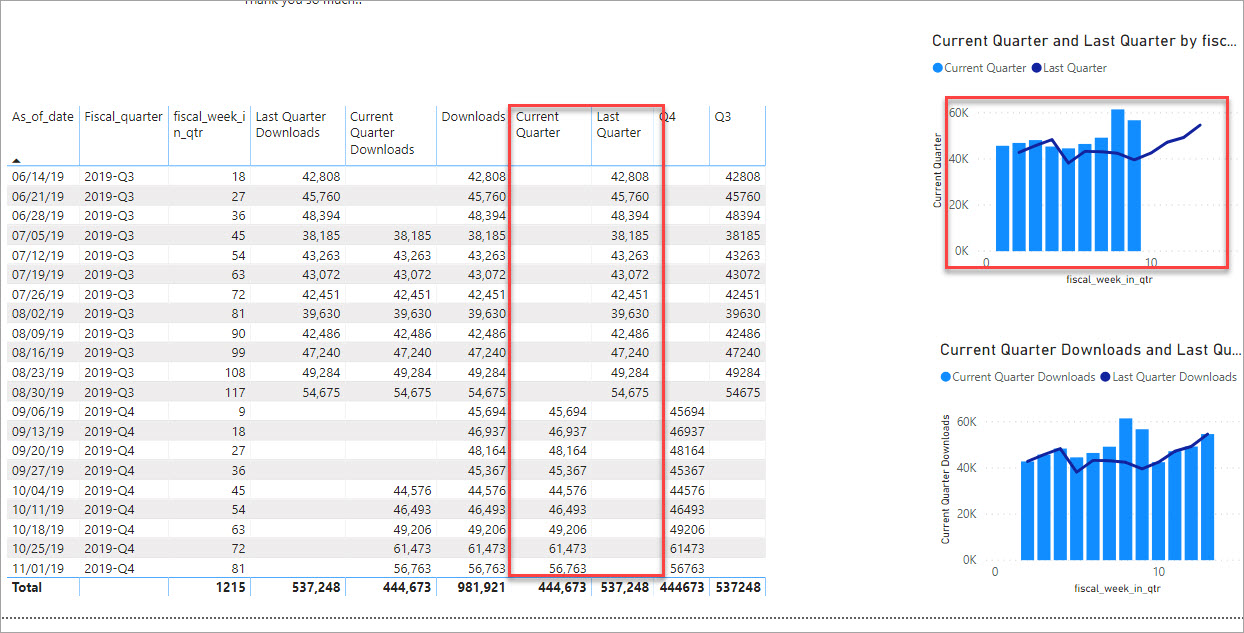Click the Current Quarter legend dot in top chart
Screen dimensions: 1244x633
point(937,68)
